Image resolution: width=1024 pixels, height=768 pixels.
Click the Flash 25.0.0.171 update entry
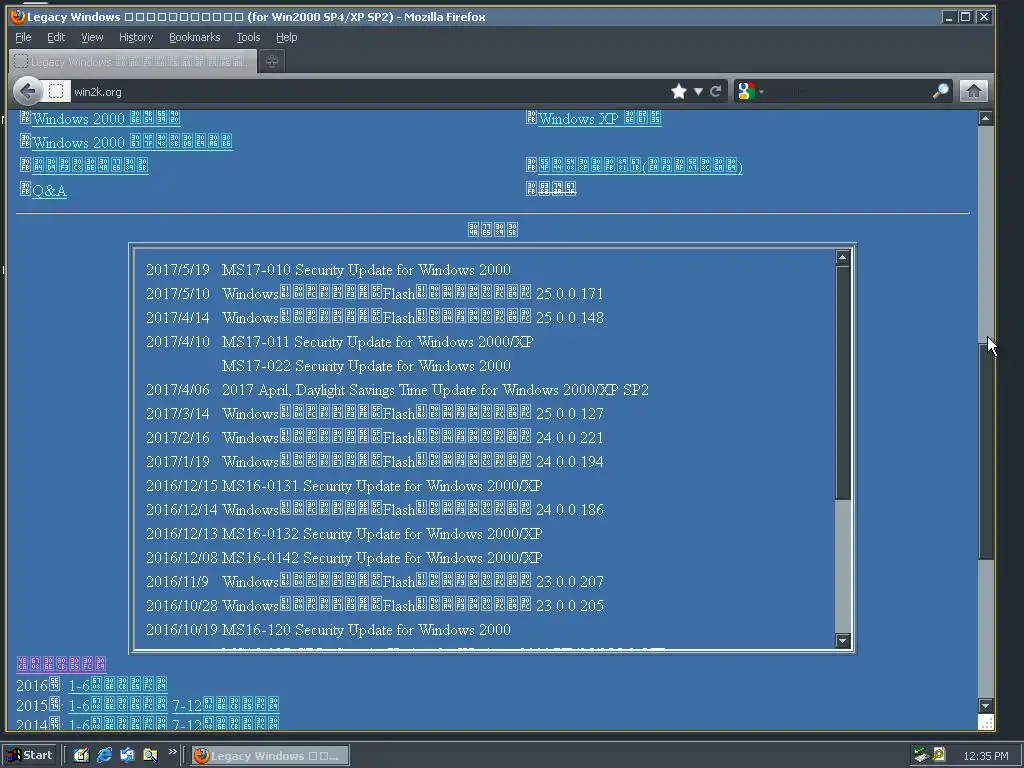pos(413,294)
